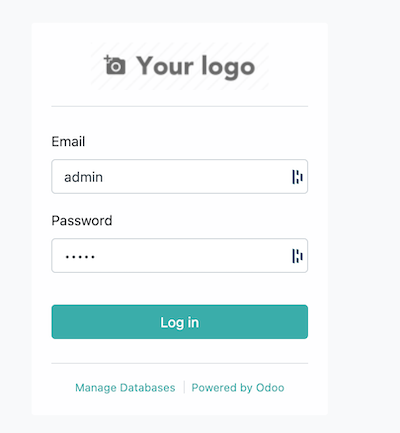Viewport: 400px width, 433px height.
Task: Click the gray page background outside the card
Action: click(363, 217)
